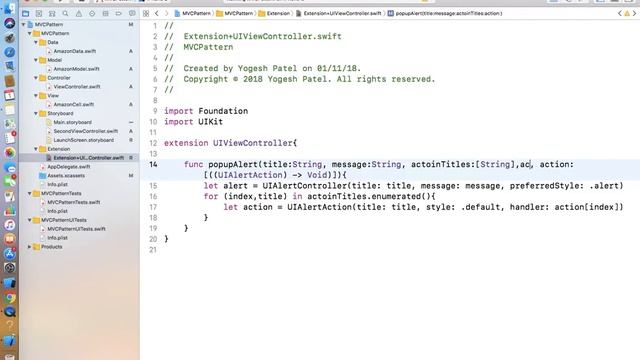Click Extension folder in the jump bar
This screenshot has width=640, height=360.
pyautogui.click(x=274, y=13)
